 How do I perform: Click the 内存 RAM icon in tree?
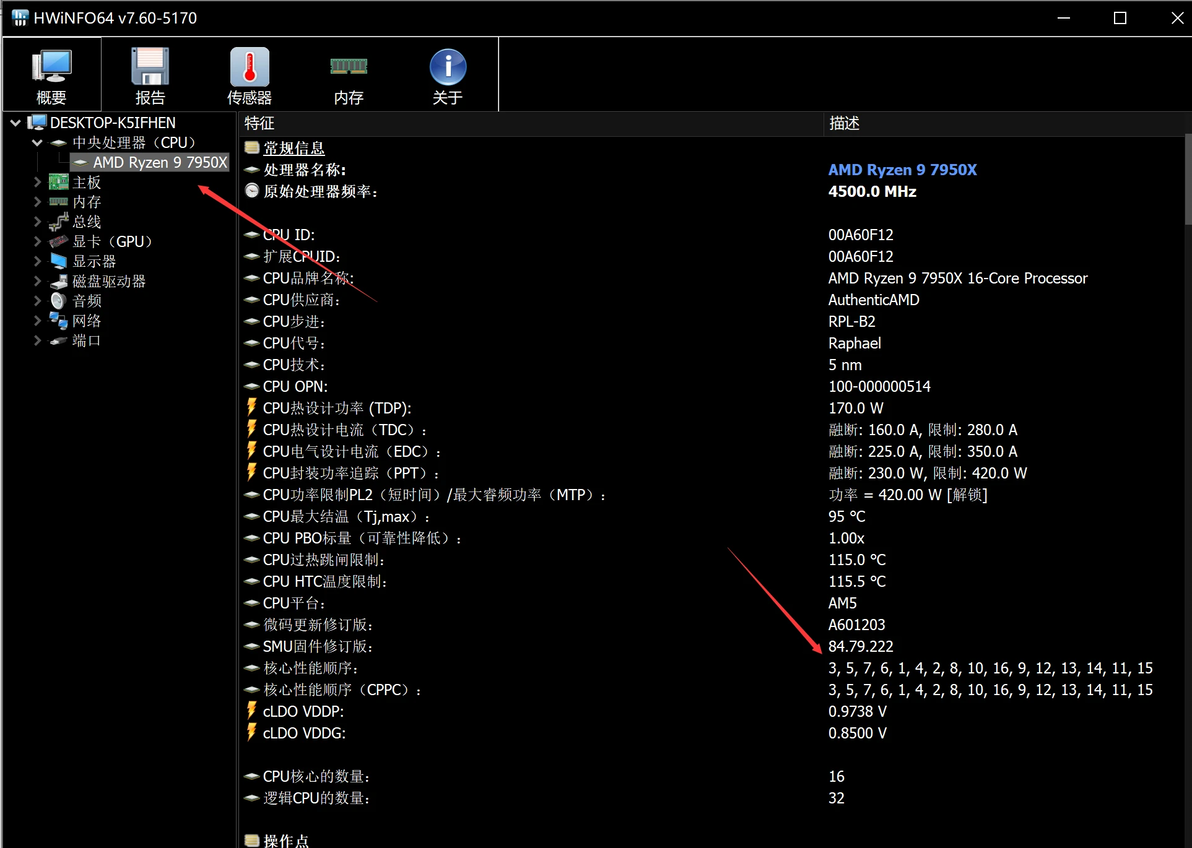(x=59, y=202)
